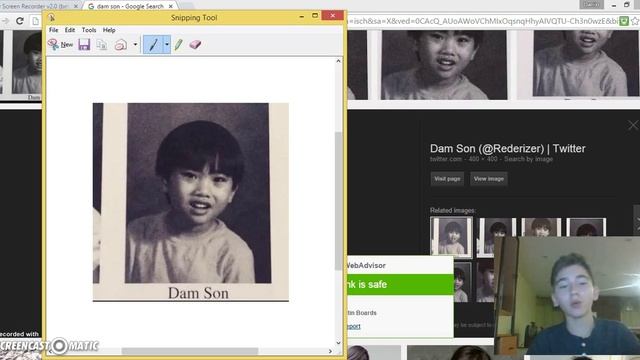Select the fourth related image thumbnail
Screen dimensions: 640x360
tap(586, 227)
